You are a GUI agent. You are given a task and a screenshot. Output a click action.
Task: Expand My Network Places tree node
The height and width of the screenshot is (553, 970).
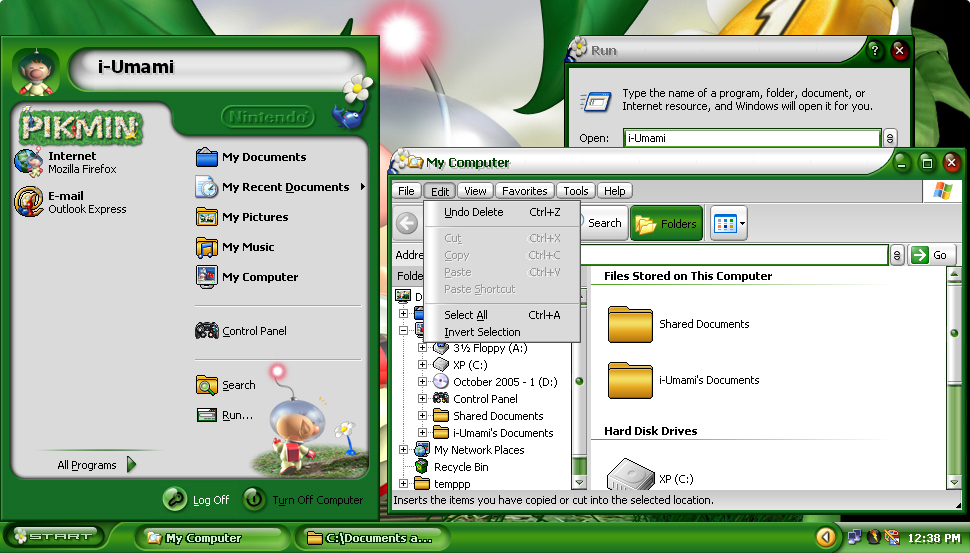tap(403, 450)
